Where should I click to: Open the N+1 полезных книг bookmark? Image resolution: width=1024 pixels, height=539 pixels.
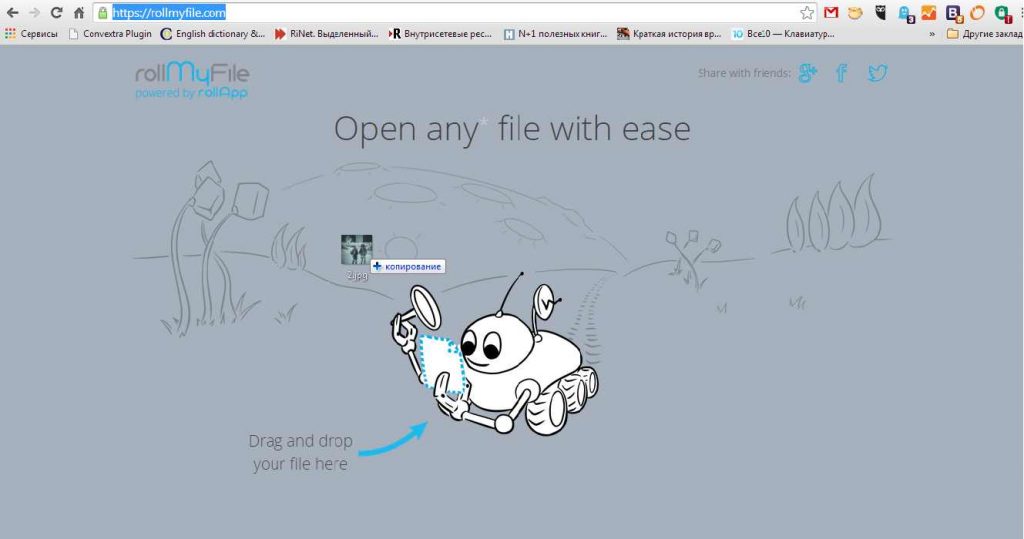click(555, 33)
